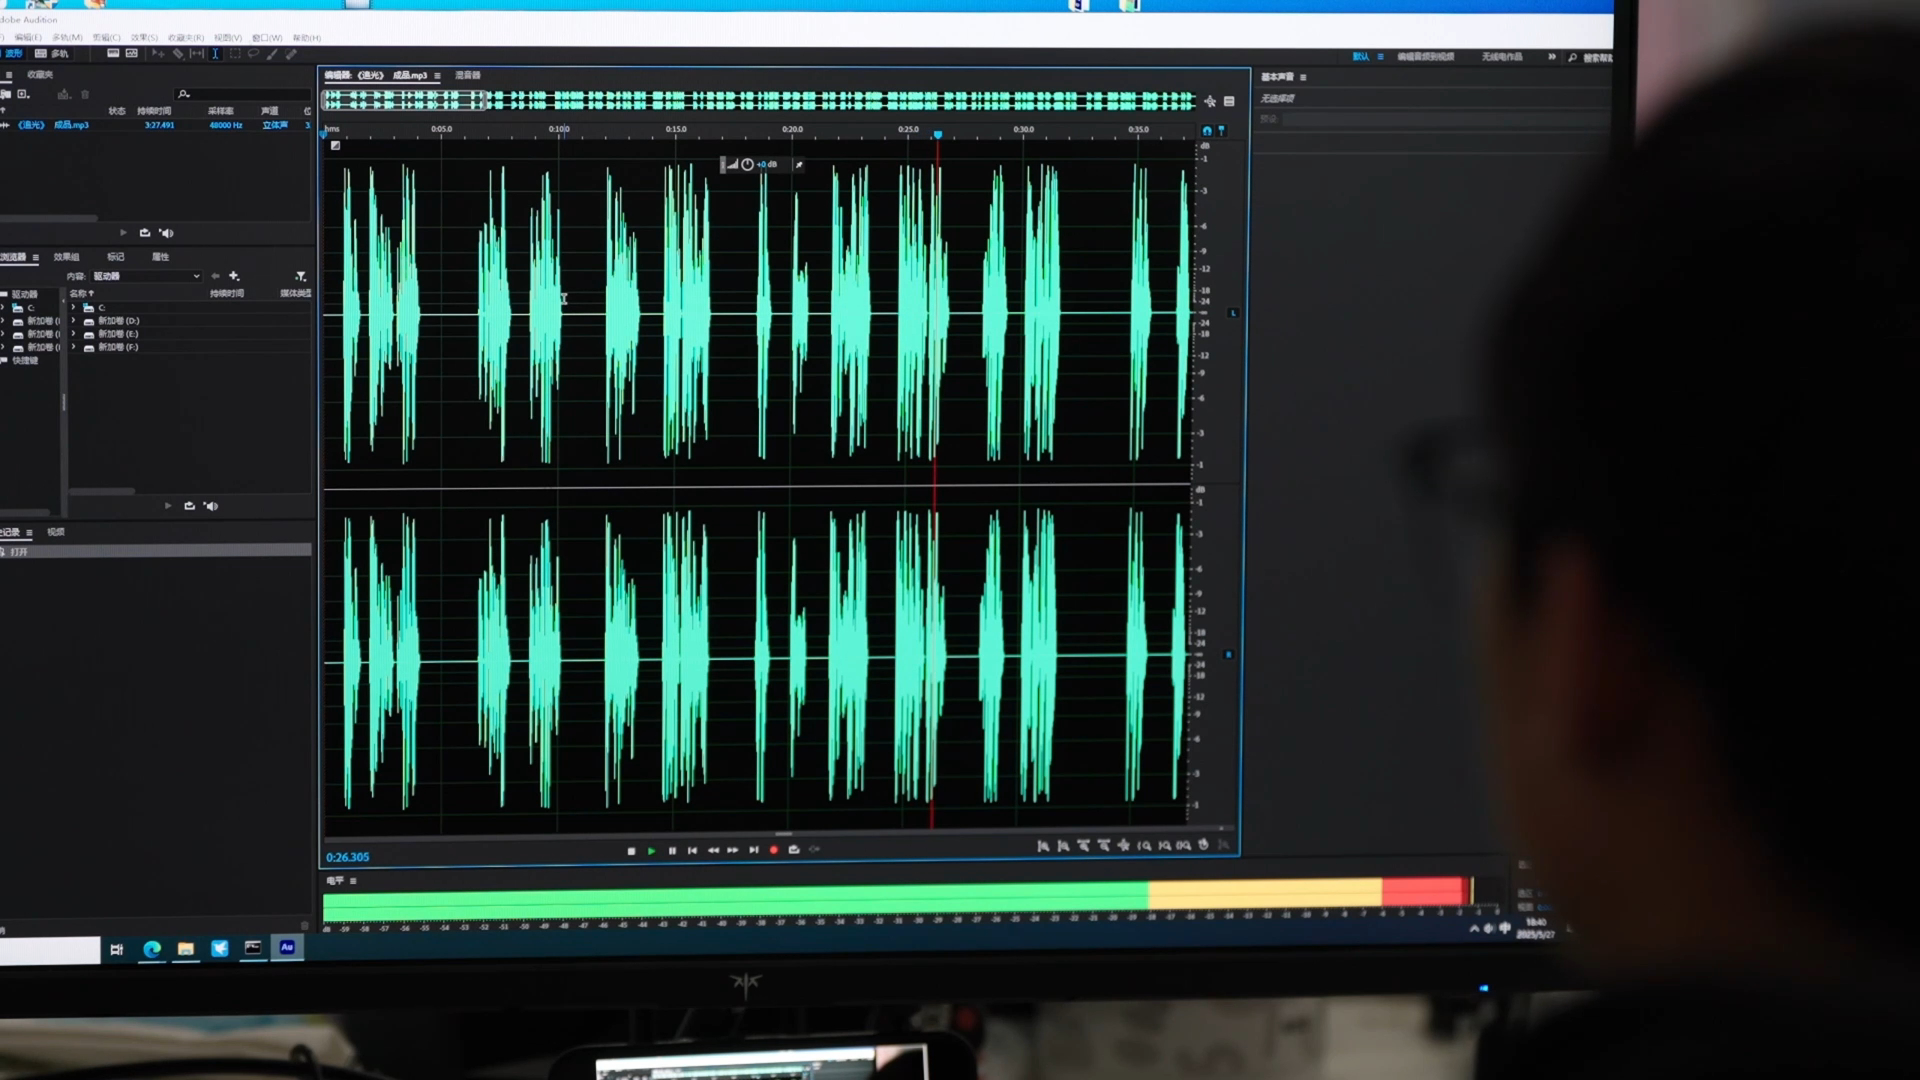The width and height of the screenshot is (1920, 1080).
Task: Expand the 新加卷 (D:) drive
Action: point(74,321)
